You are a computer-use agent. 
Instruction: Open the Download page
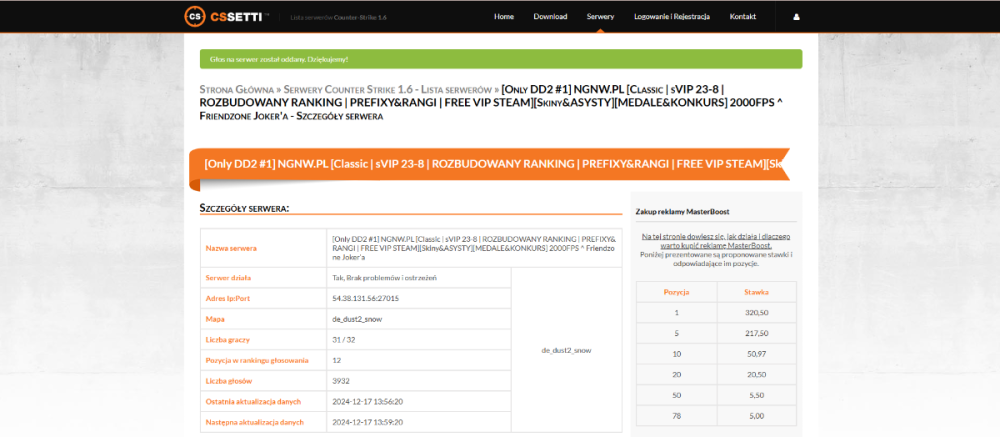[550, 17]
